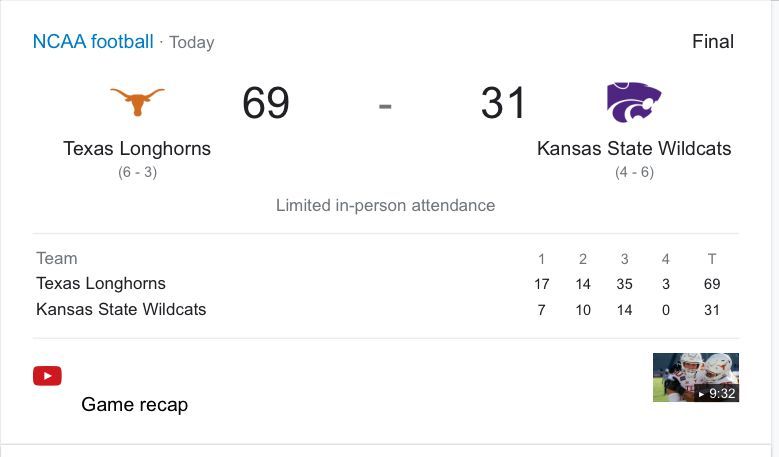This screenshot has width=779, height=457.
Task: Click Texas third quarter score of 35
Action: click(x=624, y=284)
